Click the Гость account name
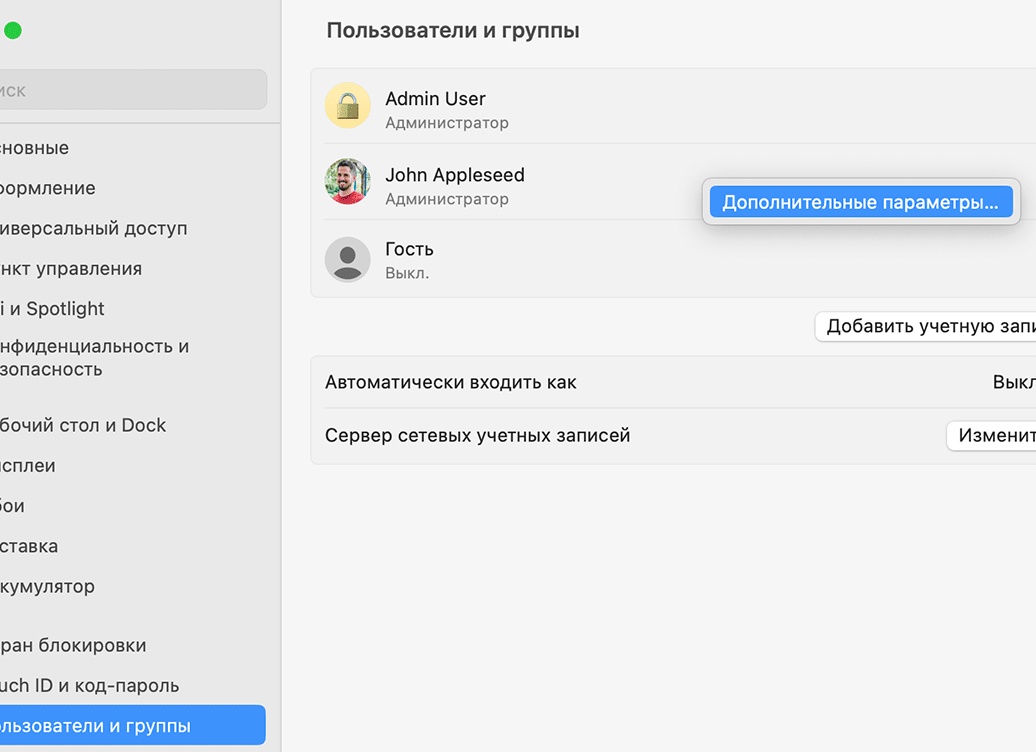The image size is (1036, 752). pyautogui.click(x=410, y=249)
